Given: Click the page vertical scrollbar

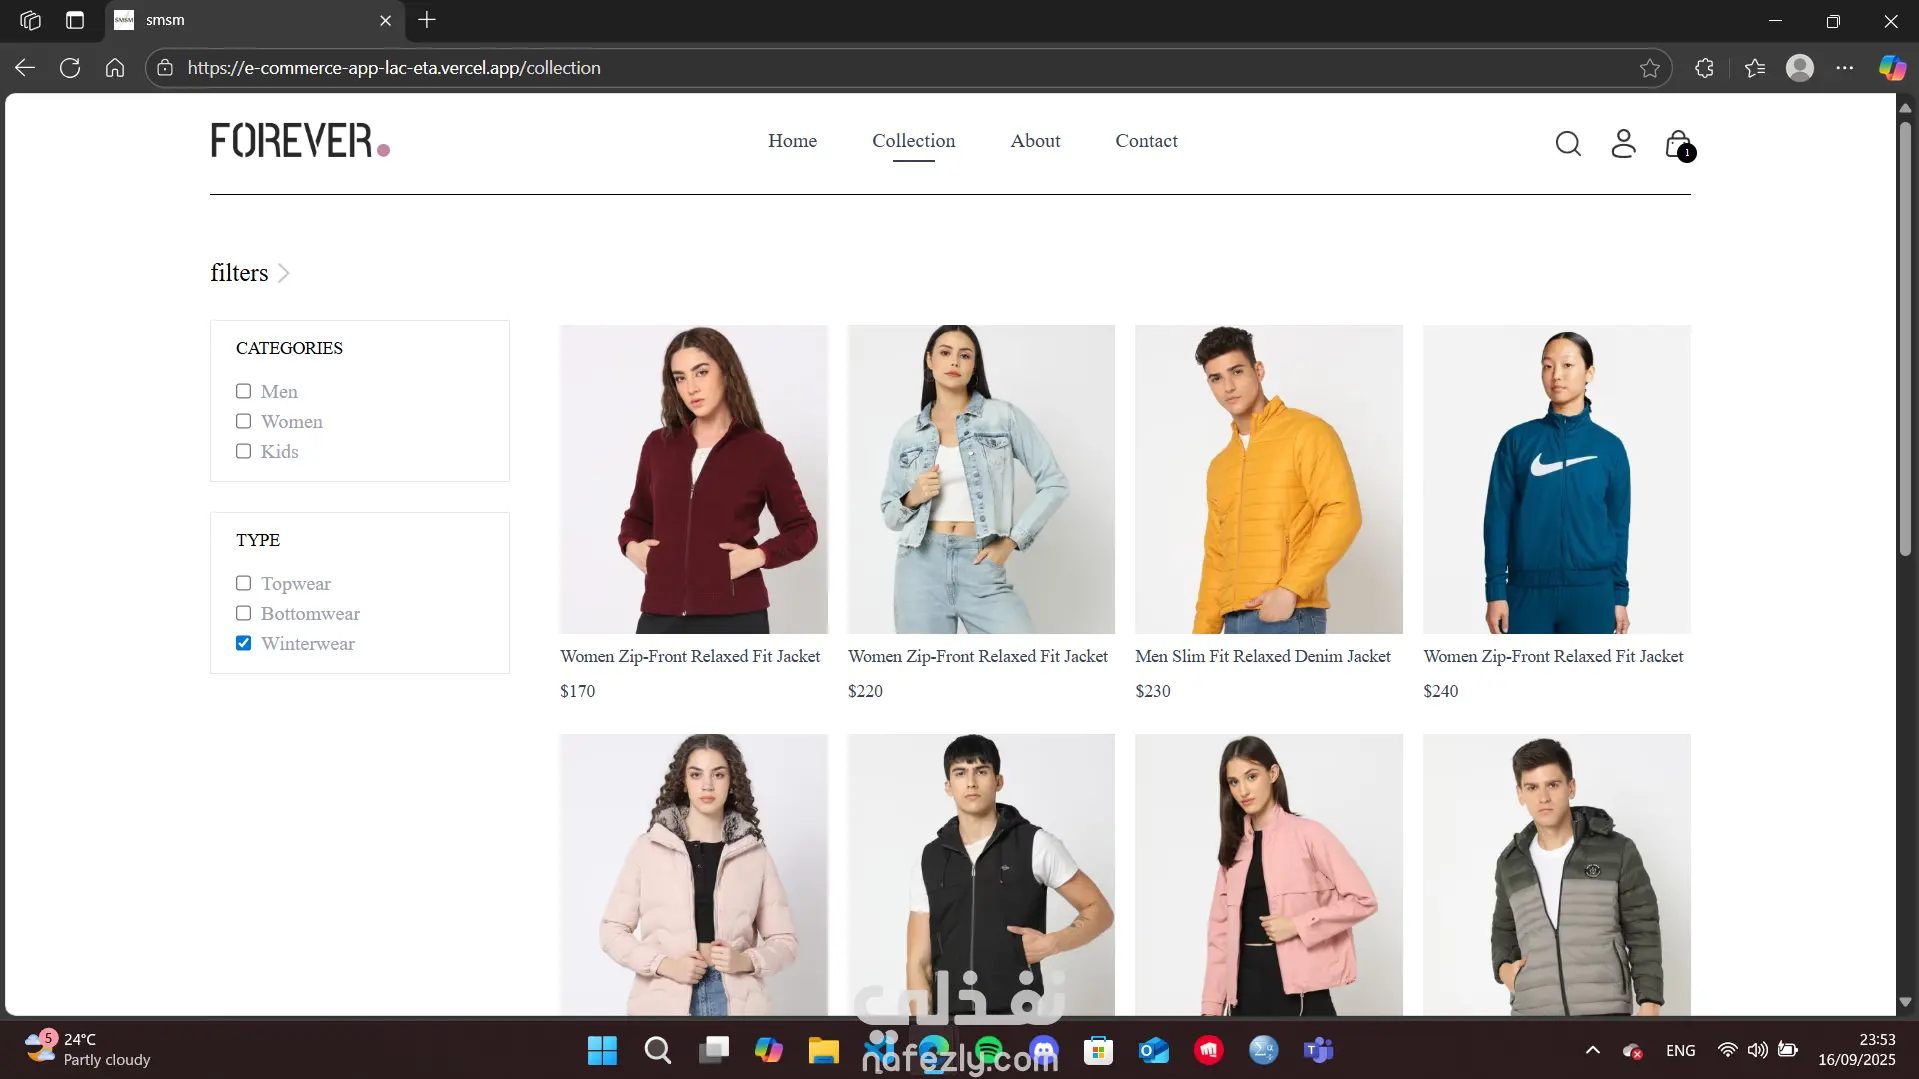Looking at the screenshot, I should point(1905,340).
